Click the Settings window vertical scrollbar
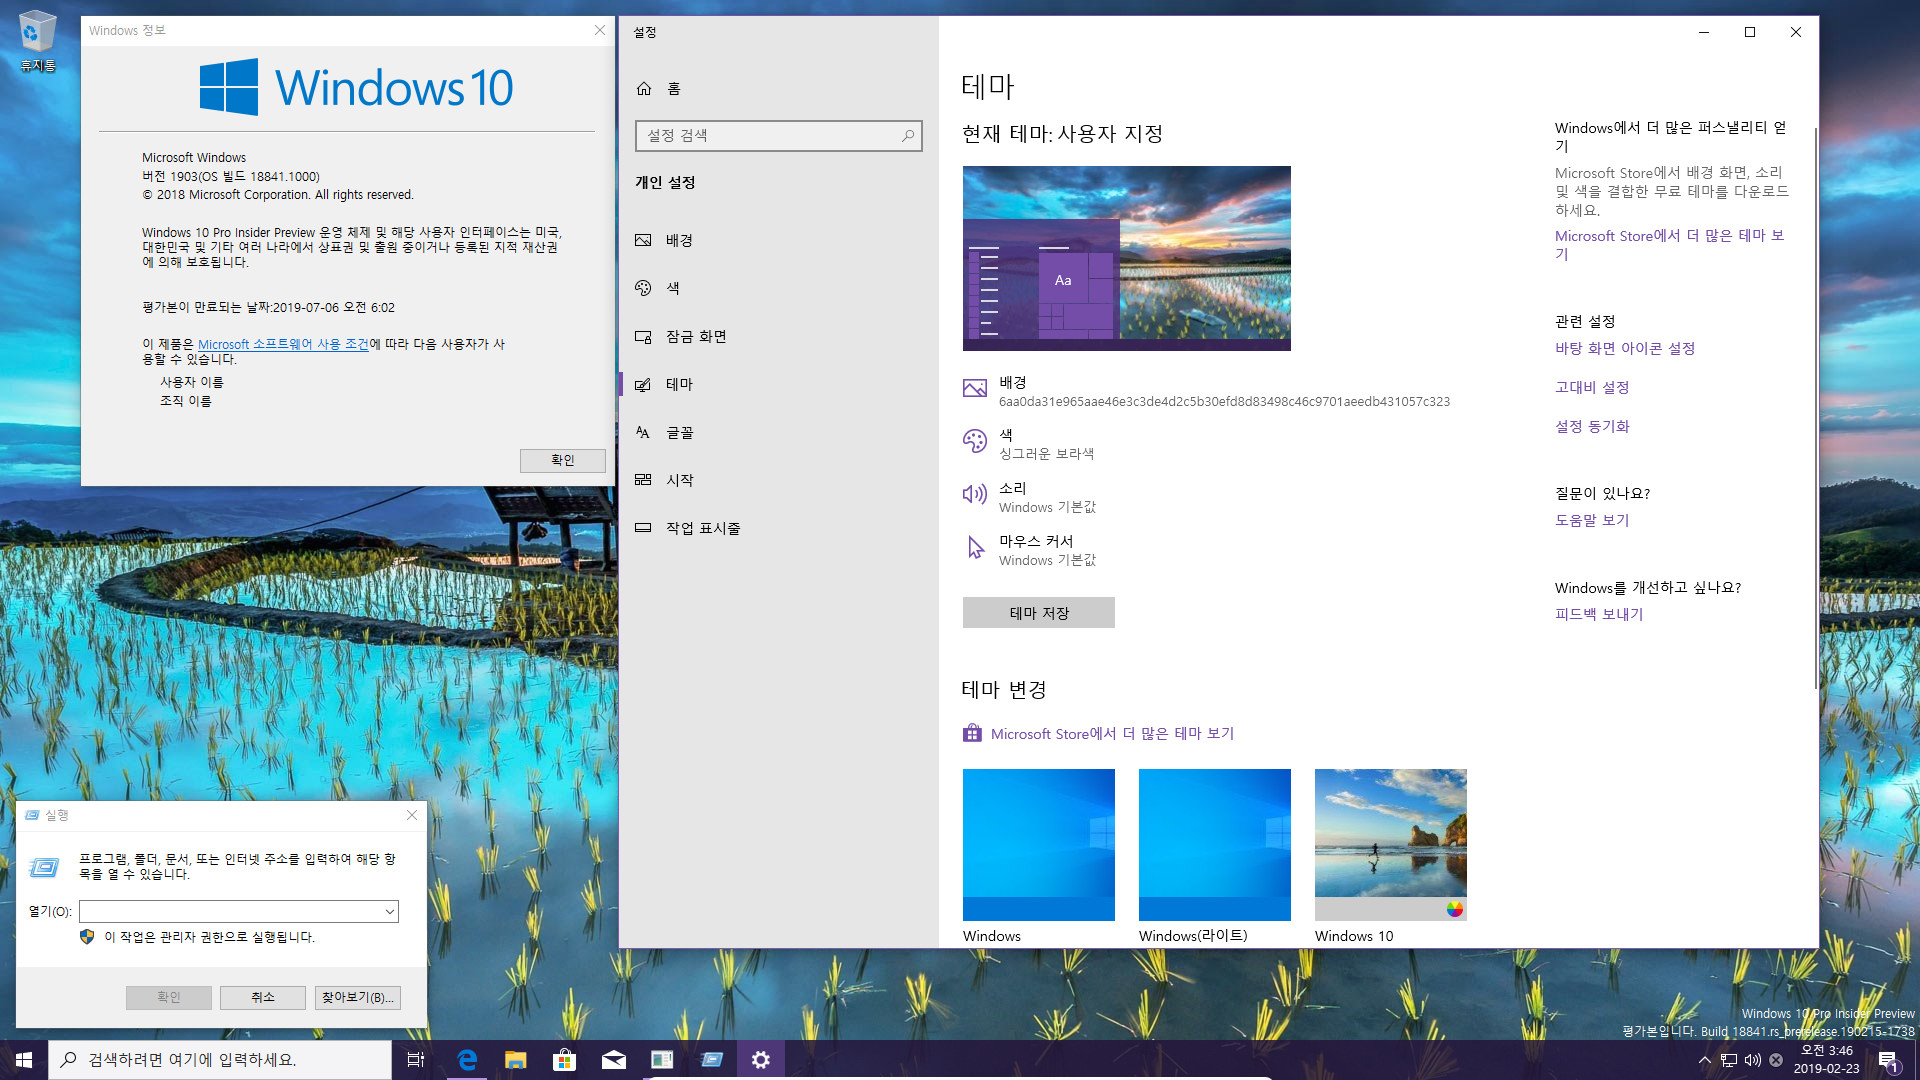The image size is (1920, 1080). tap(1815, 407)
